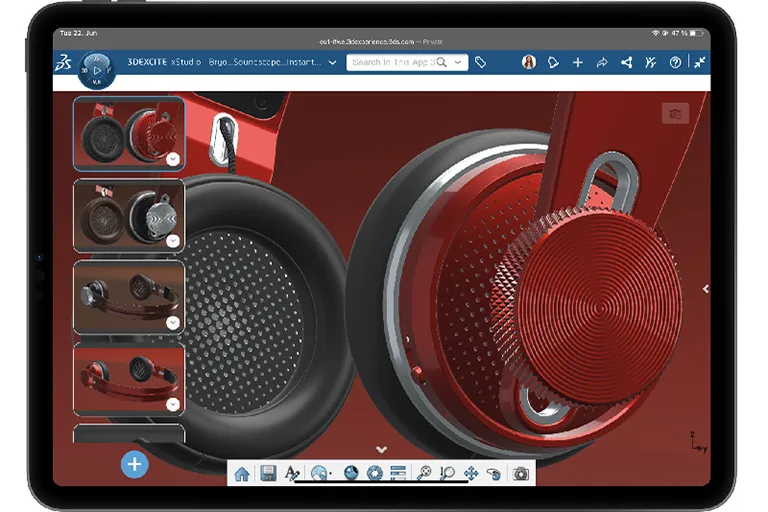The image size is (768, 512).
Task: Open the Help question mark icon
Action: 675,62
